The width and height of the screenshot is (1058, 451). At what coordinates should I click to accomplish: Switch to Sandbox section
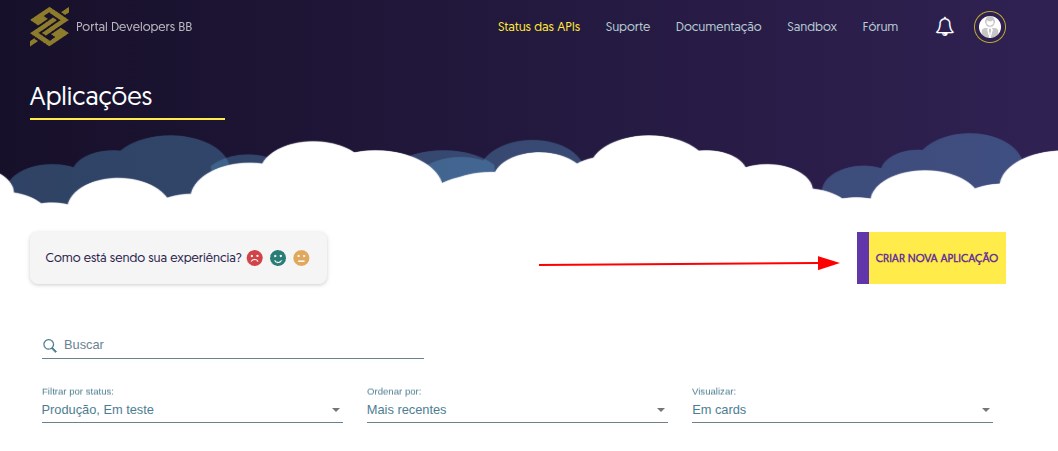coord(811,27)
